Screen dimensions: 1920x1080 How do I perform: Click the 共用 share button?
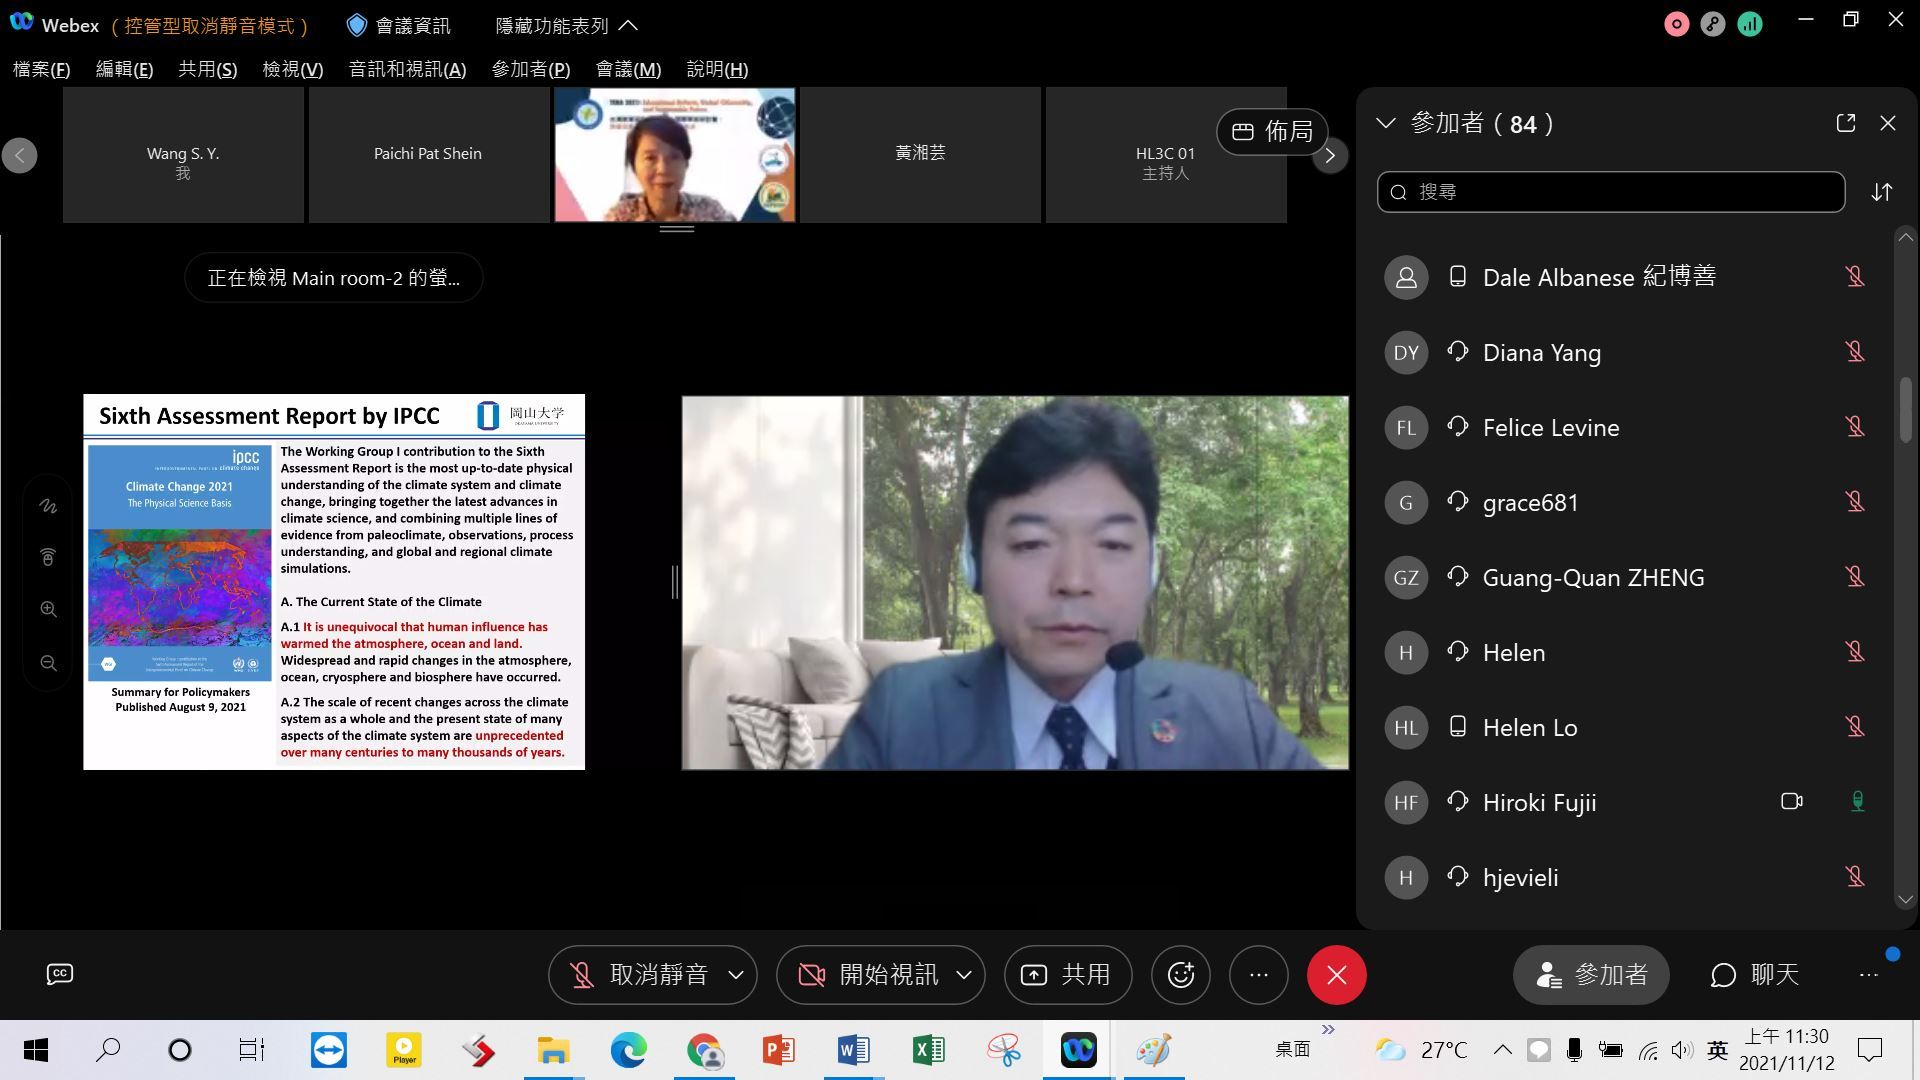coord(1068,975)
